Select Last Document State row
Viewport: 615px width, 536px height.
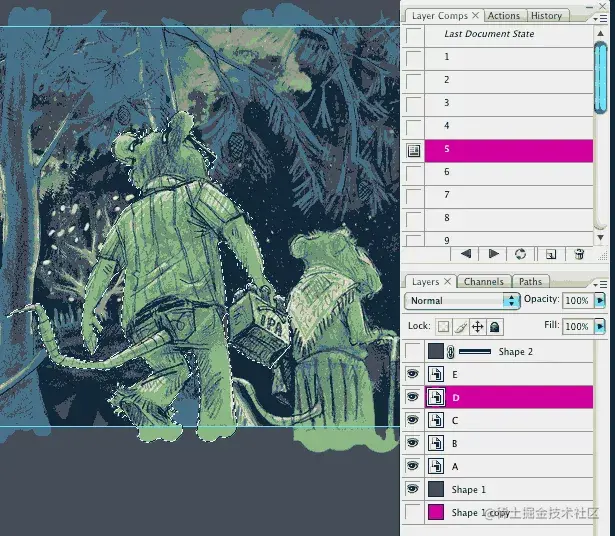(x=509, y=34)
